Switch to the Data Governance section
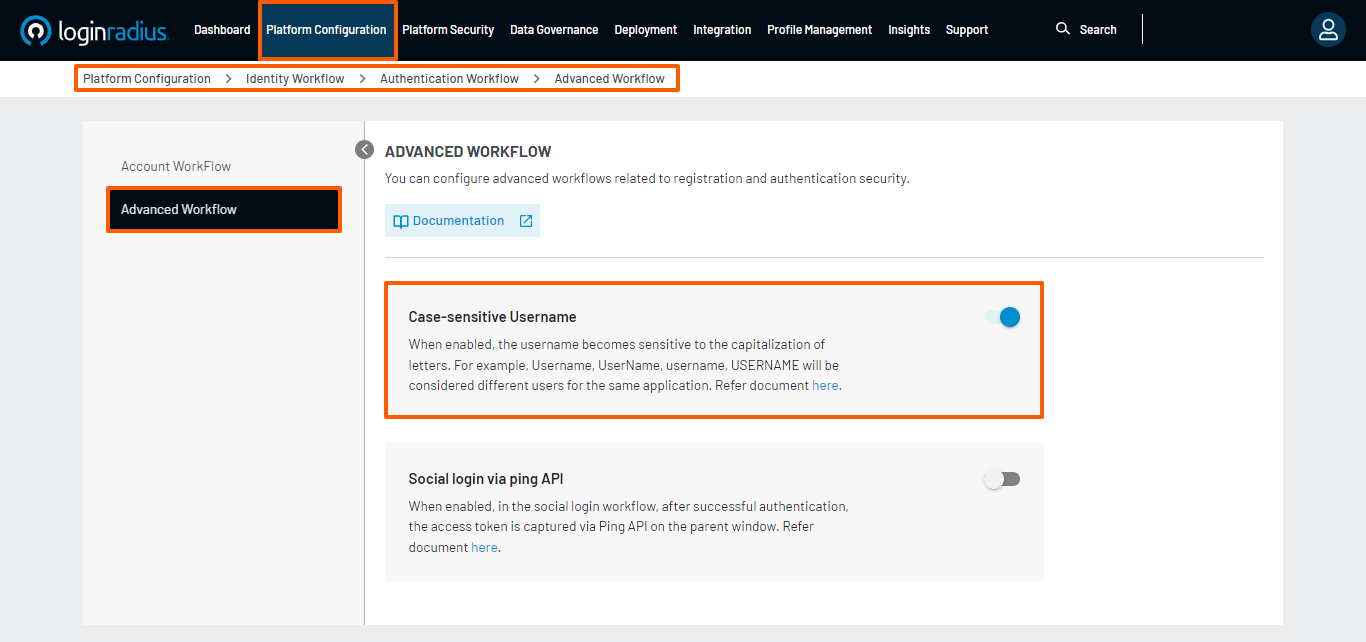 554,29
